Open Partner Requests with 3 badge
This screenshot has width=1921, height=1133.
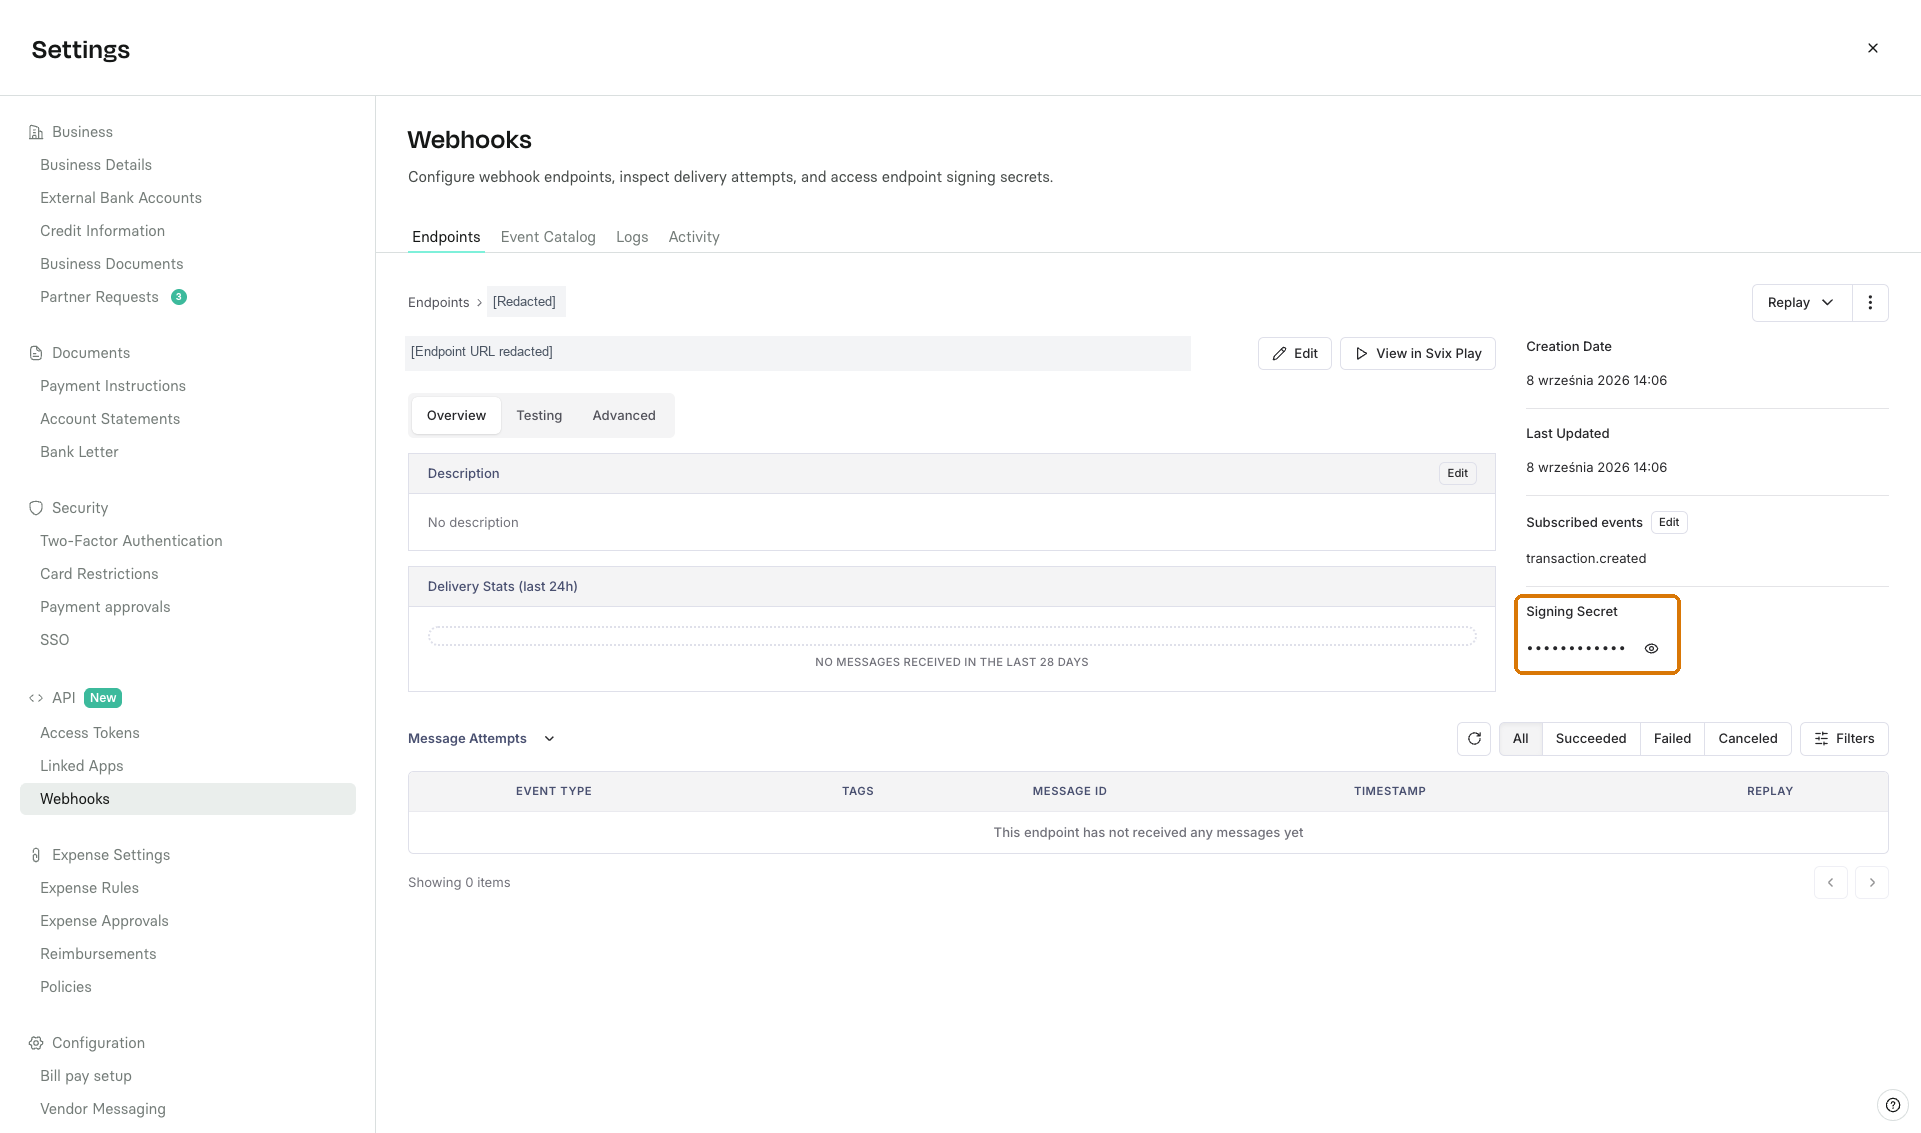pos(113,297)
